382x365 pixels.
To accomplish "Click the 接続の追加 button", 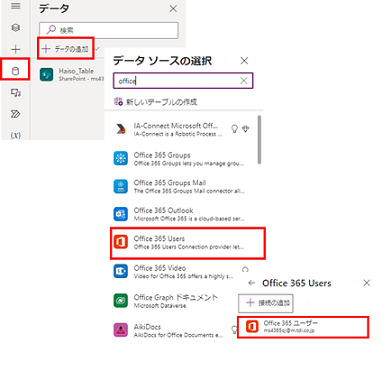I will [266, 303].
